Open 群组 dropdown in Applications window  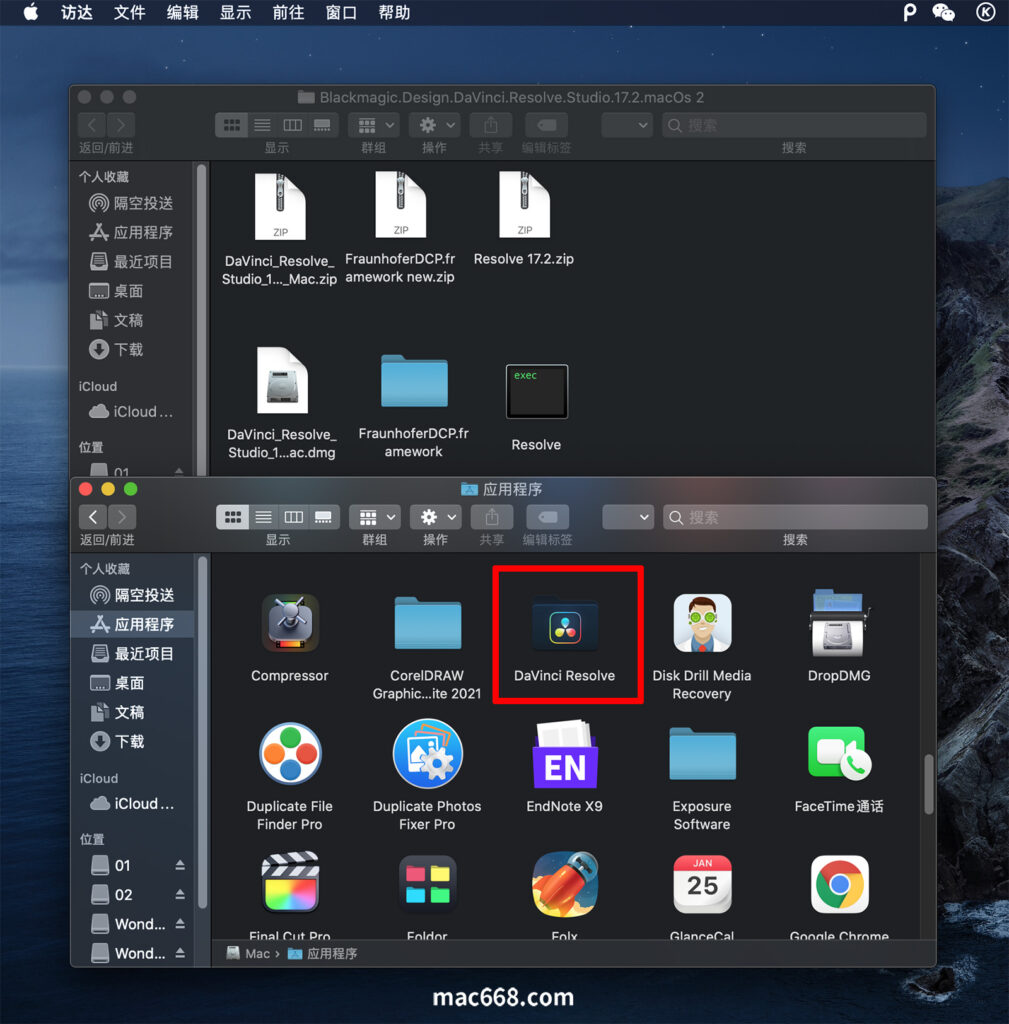click(x=375, y=517)
